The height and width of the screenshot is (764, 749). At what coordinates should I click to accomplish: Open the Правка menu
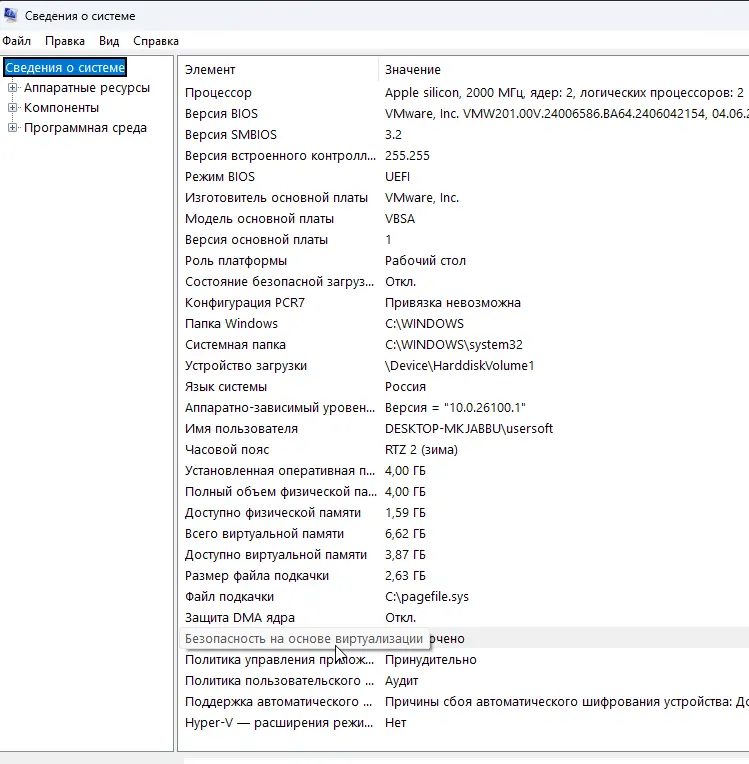point(64,41)
